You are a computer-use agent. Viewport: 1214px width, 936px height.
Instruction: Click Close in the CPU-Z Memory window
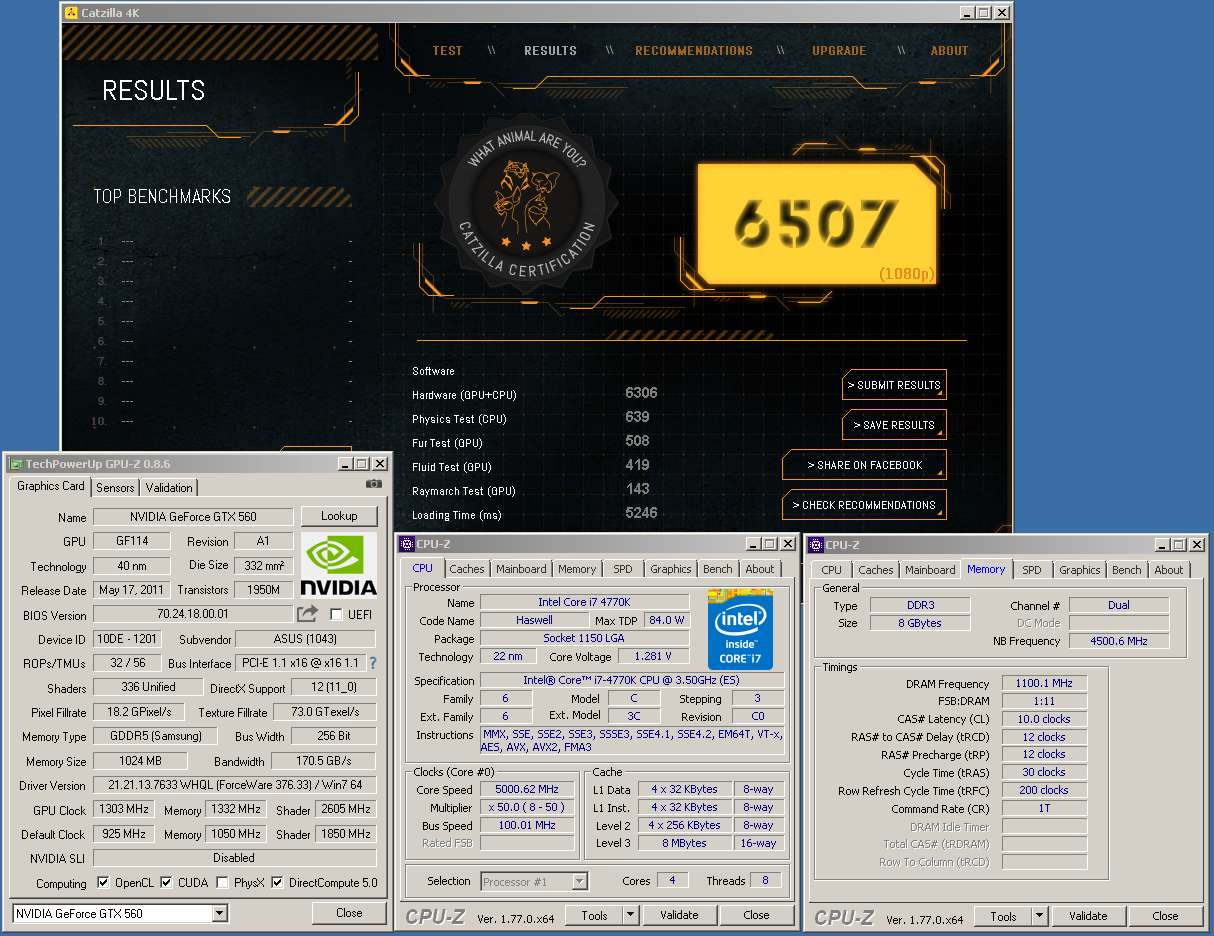tap(1165, 916)
